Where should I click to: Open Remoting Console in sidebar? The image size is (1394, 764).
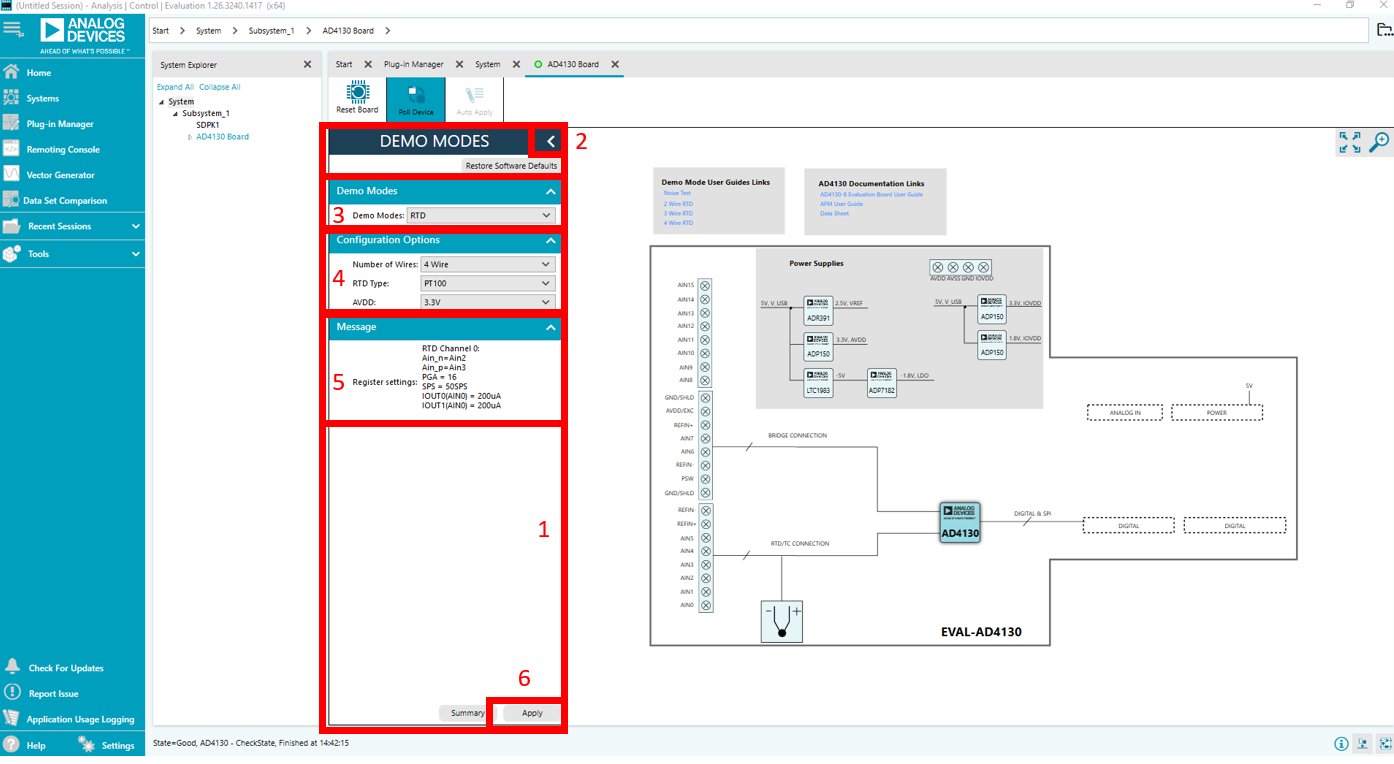[x=63, y=149]
